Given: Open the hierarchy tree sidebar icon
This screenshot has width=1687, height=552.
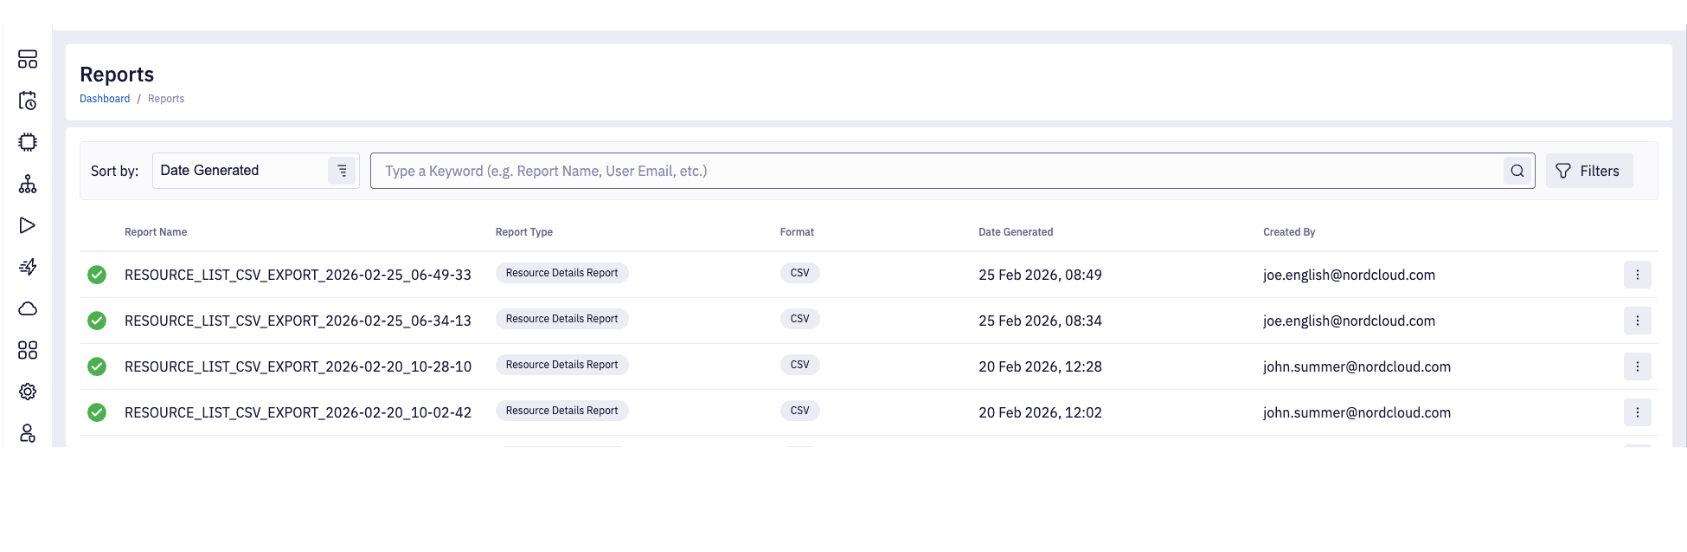Looking at the screenshot, I should pos(28,184).
